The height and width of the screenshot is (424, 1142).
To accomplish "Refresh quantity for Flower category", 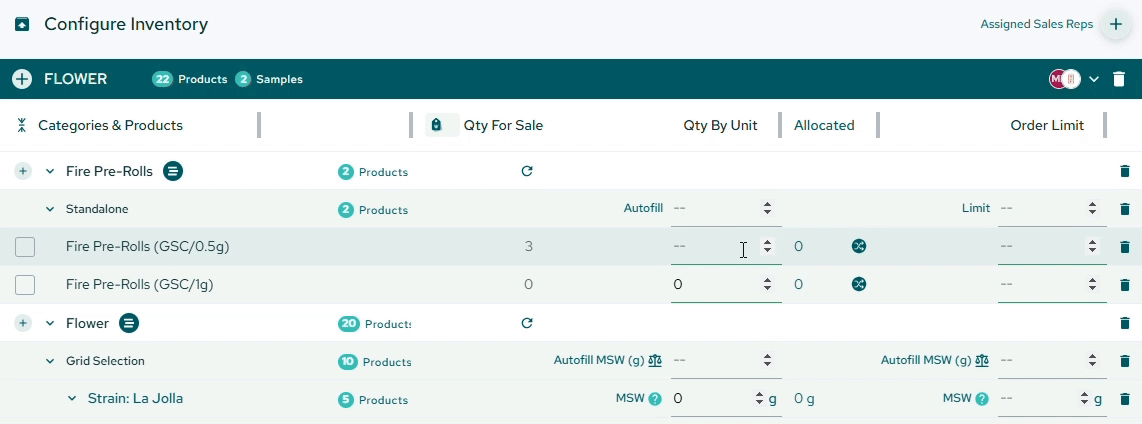I will [x=527, y=323].
